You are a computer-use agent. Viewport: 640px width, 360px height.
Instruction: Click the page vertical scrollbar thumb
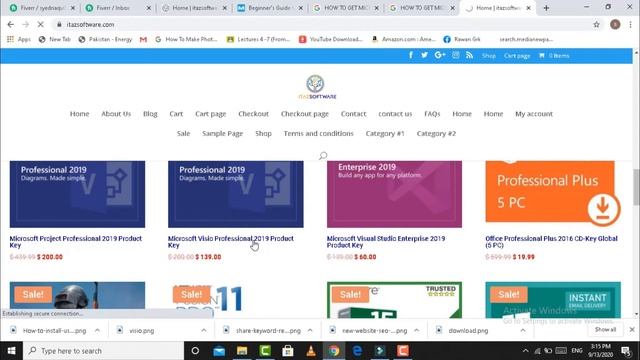[636, 187]
